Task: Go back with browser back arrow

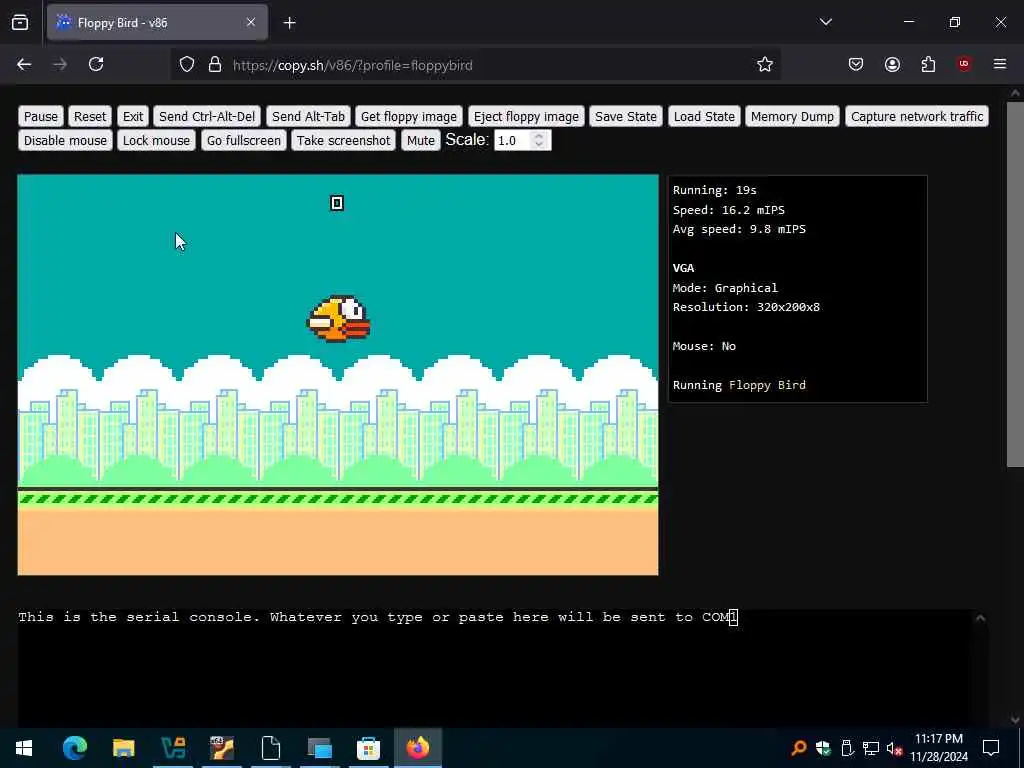Action: (24, 64)
